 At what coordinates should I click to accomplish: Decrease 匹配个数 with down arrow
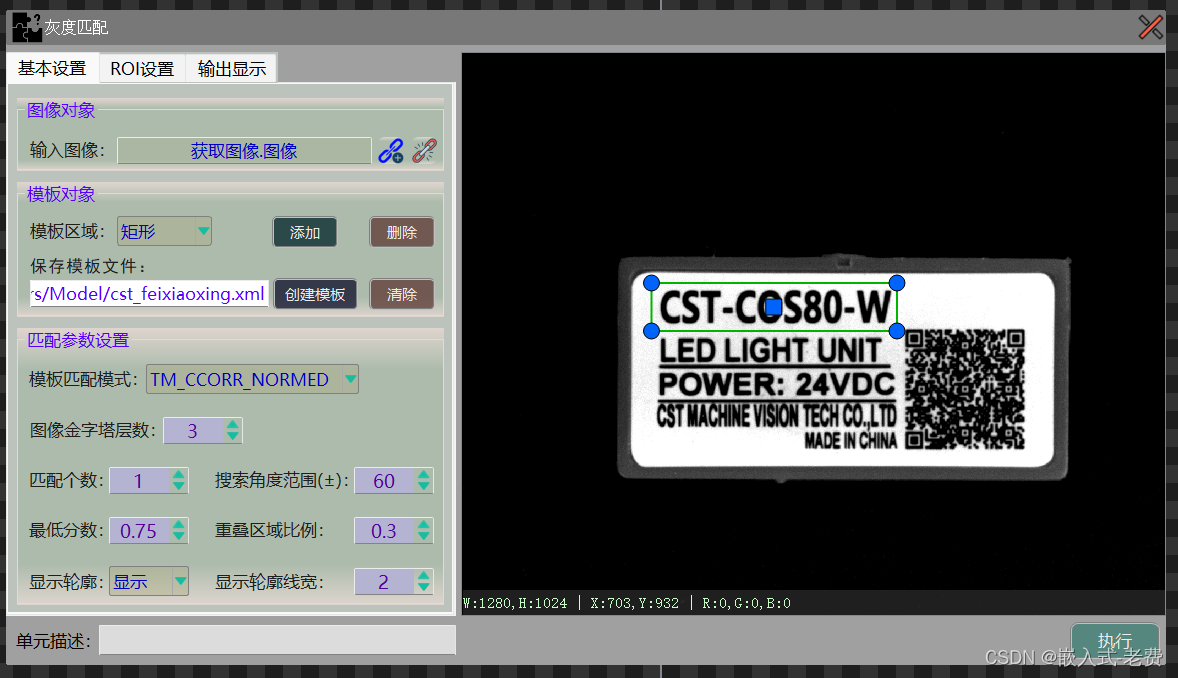click(178, 487)
